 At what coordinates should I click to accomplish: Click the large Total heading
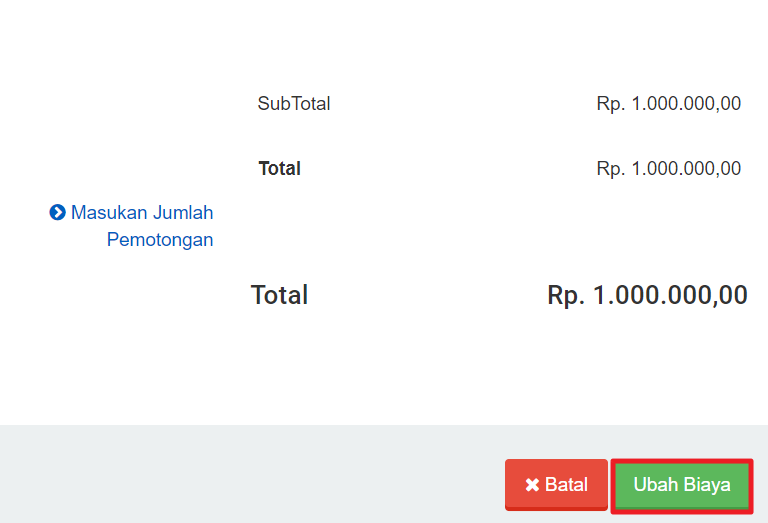[x=279, y=295]
